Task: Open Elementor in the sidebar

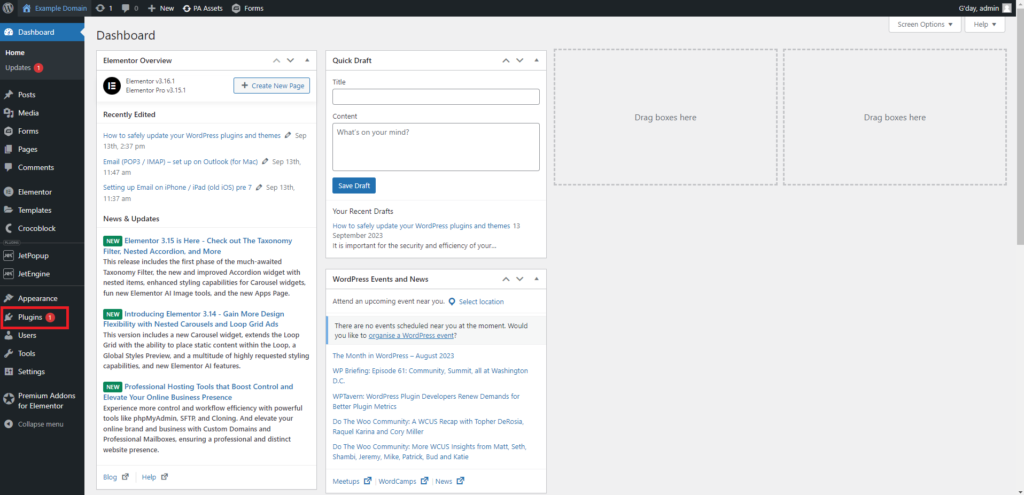Action: [x=42, y=192]
